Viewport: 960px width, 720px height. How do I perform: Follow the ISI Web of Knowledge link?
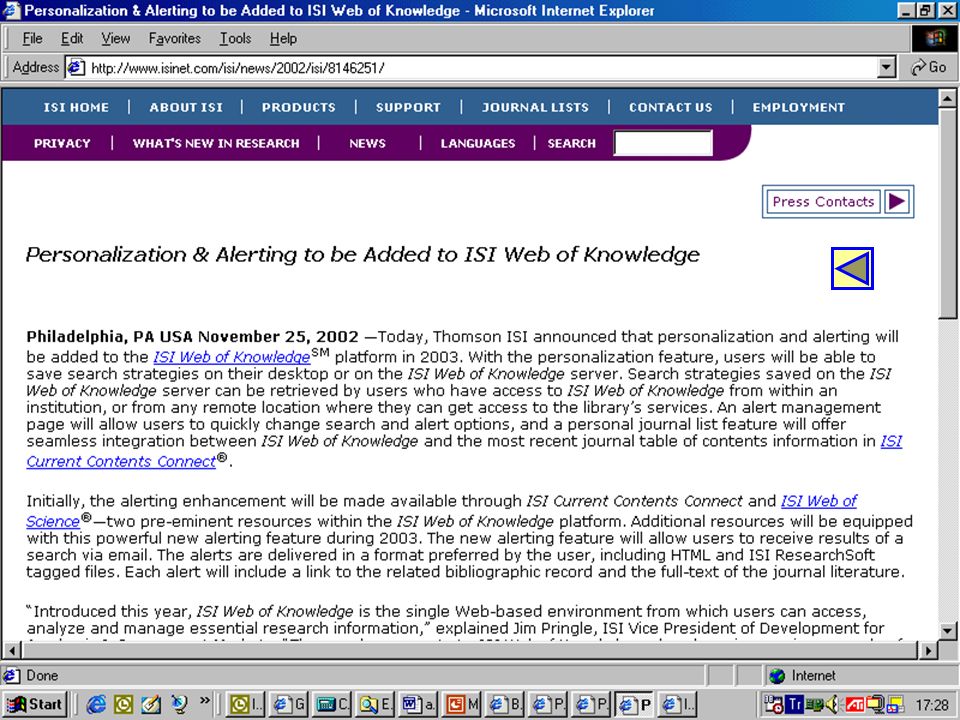(231, 357)
